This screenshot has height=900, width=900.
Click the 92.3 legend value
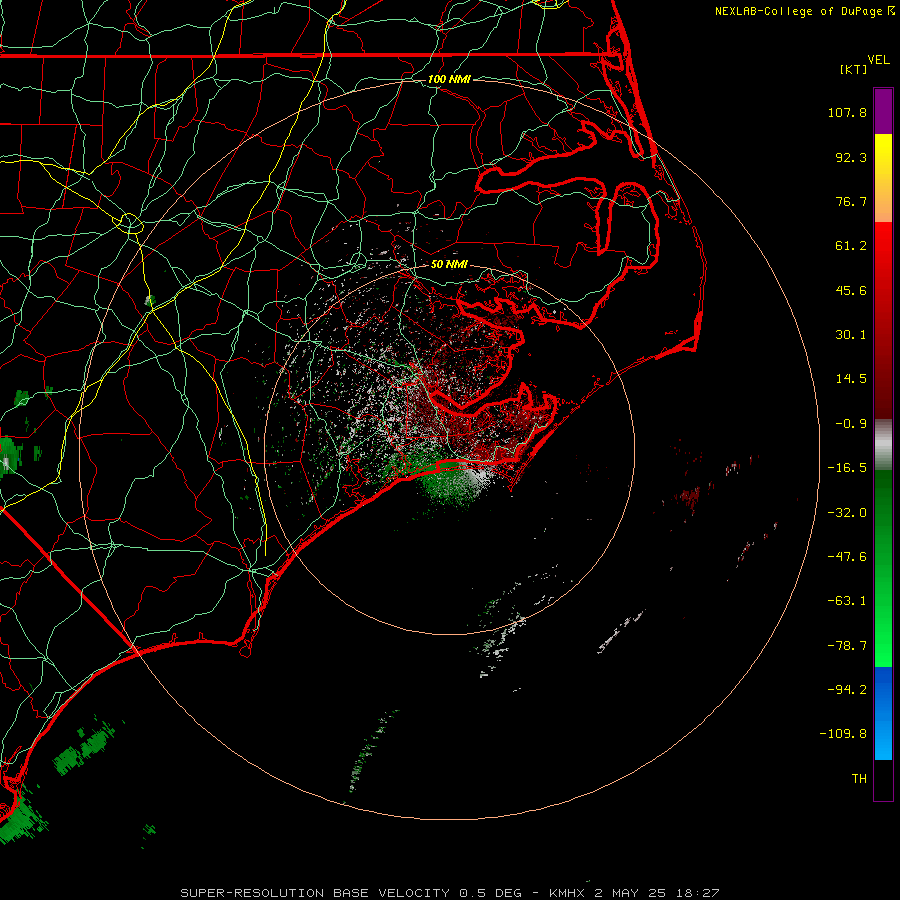coord(851,157)
